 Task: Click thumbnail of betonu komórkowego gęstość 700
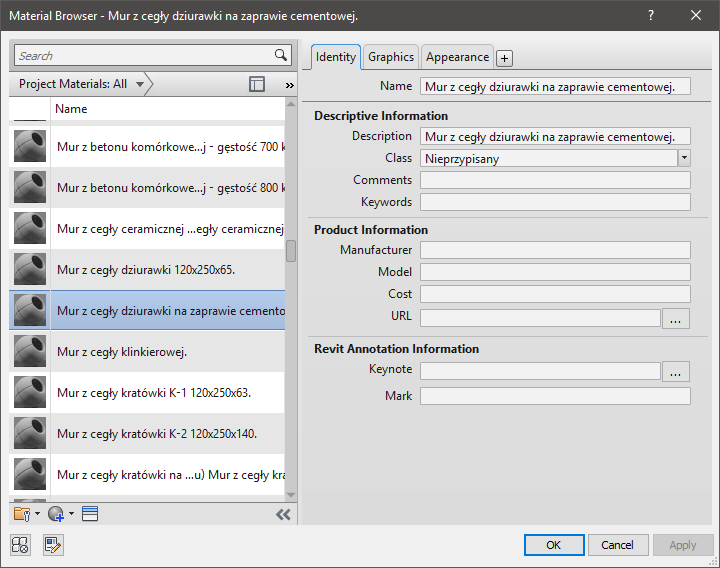tap(30, 146)
